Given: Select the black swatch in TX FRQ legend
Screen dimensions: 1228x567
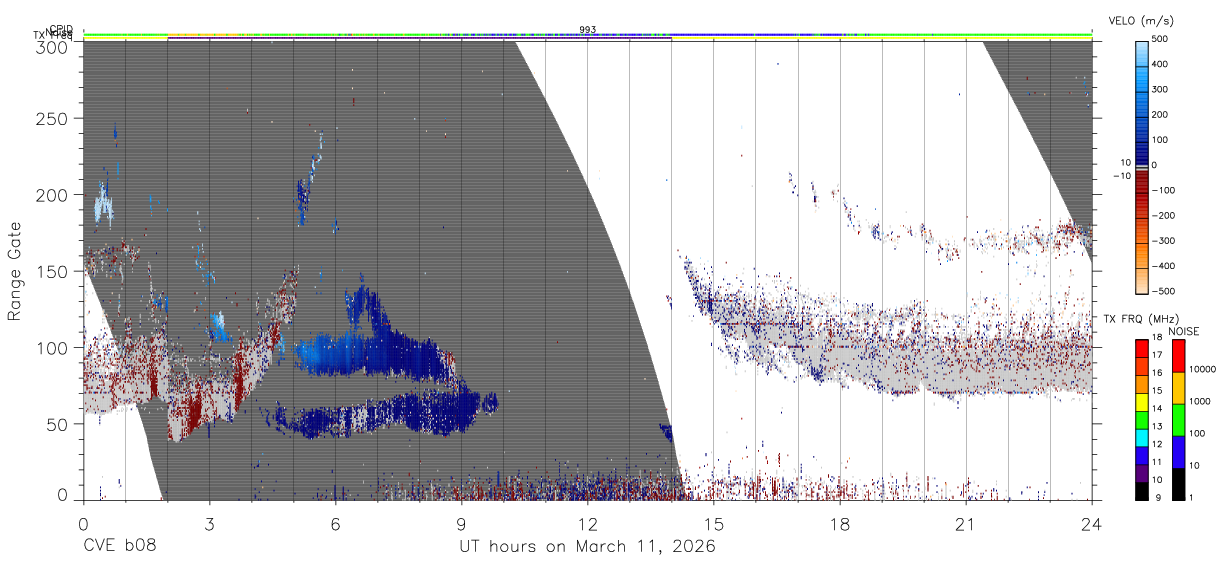Looking at the screenshot, I should [1141, 491].
